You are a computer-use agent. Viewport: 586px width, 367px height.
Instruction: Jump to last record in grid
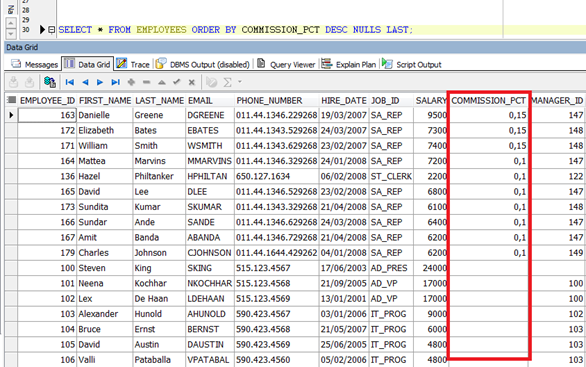pyautogui.click(x=115, y=82)
